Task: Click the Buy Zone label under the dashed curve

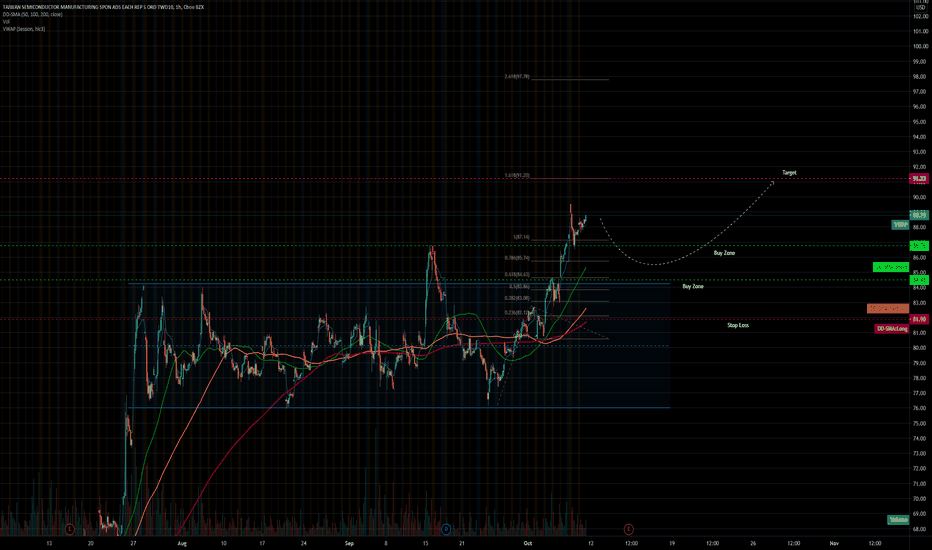Action: (724, 253)
